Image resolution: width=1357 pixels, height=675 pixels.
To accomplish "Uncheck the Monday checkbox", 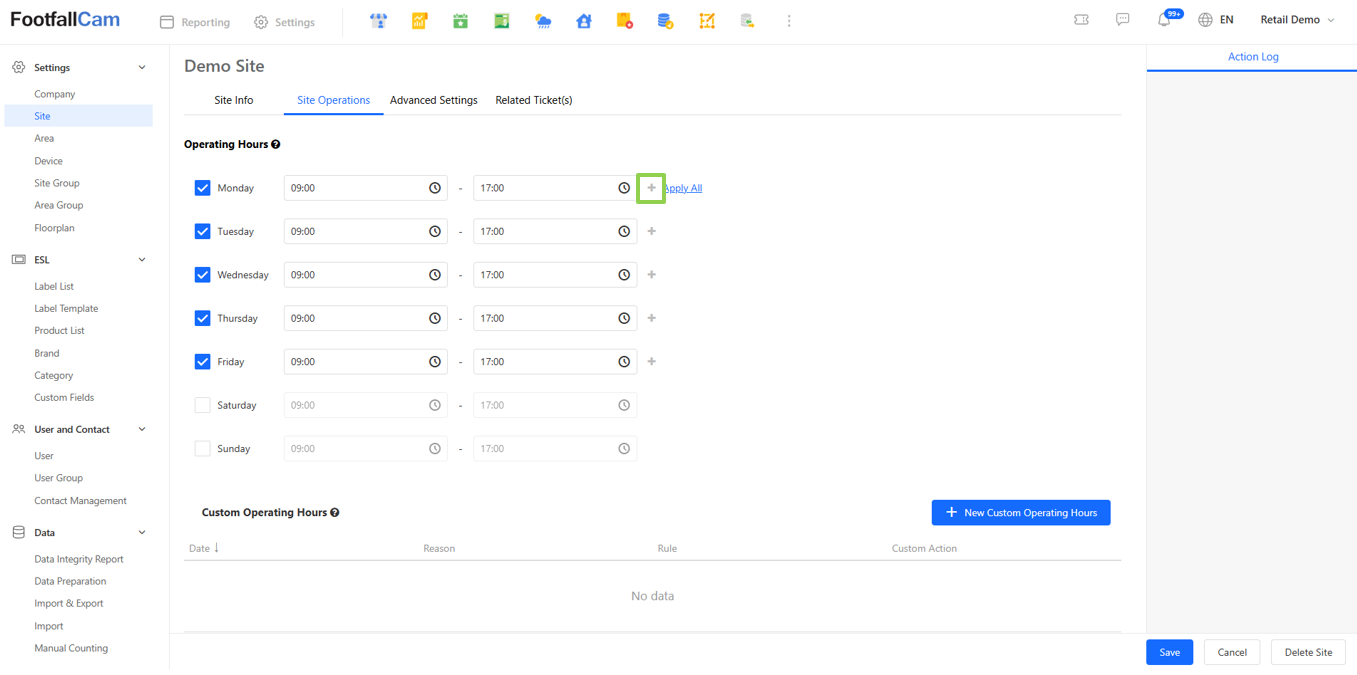I will pyautogui.click(x=203, y=188).
